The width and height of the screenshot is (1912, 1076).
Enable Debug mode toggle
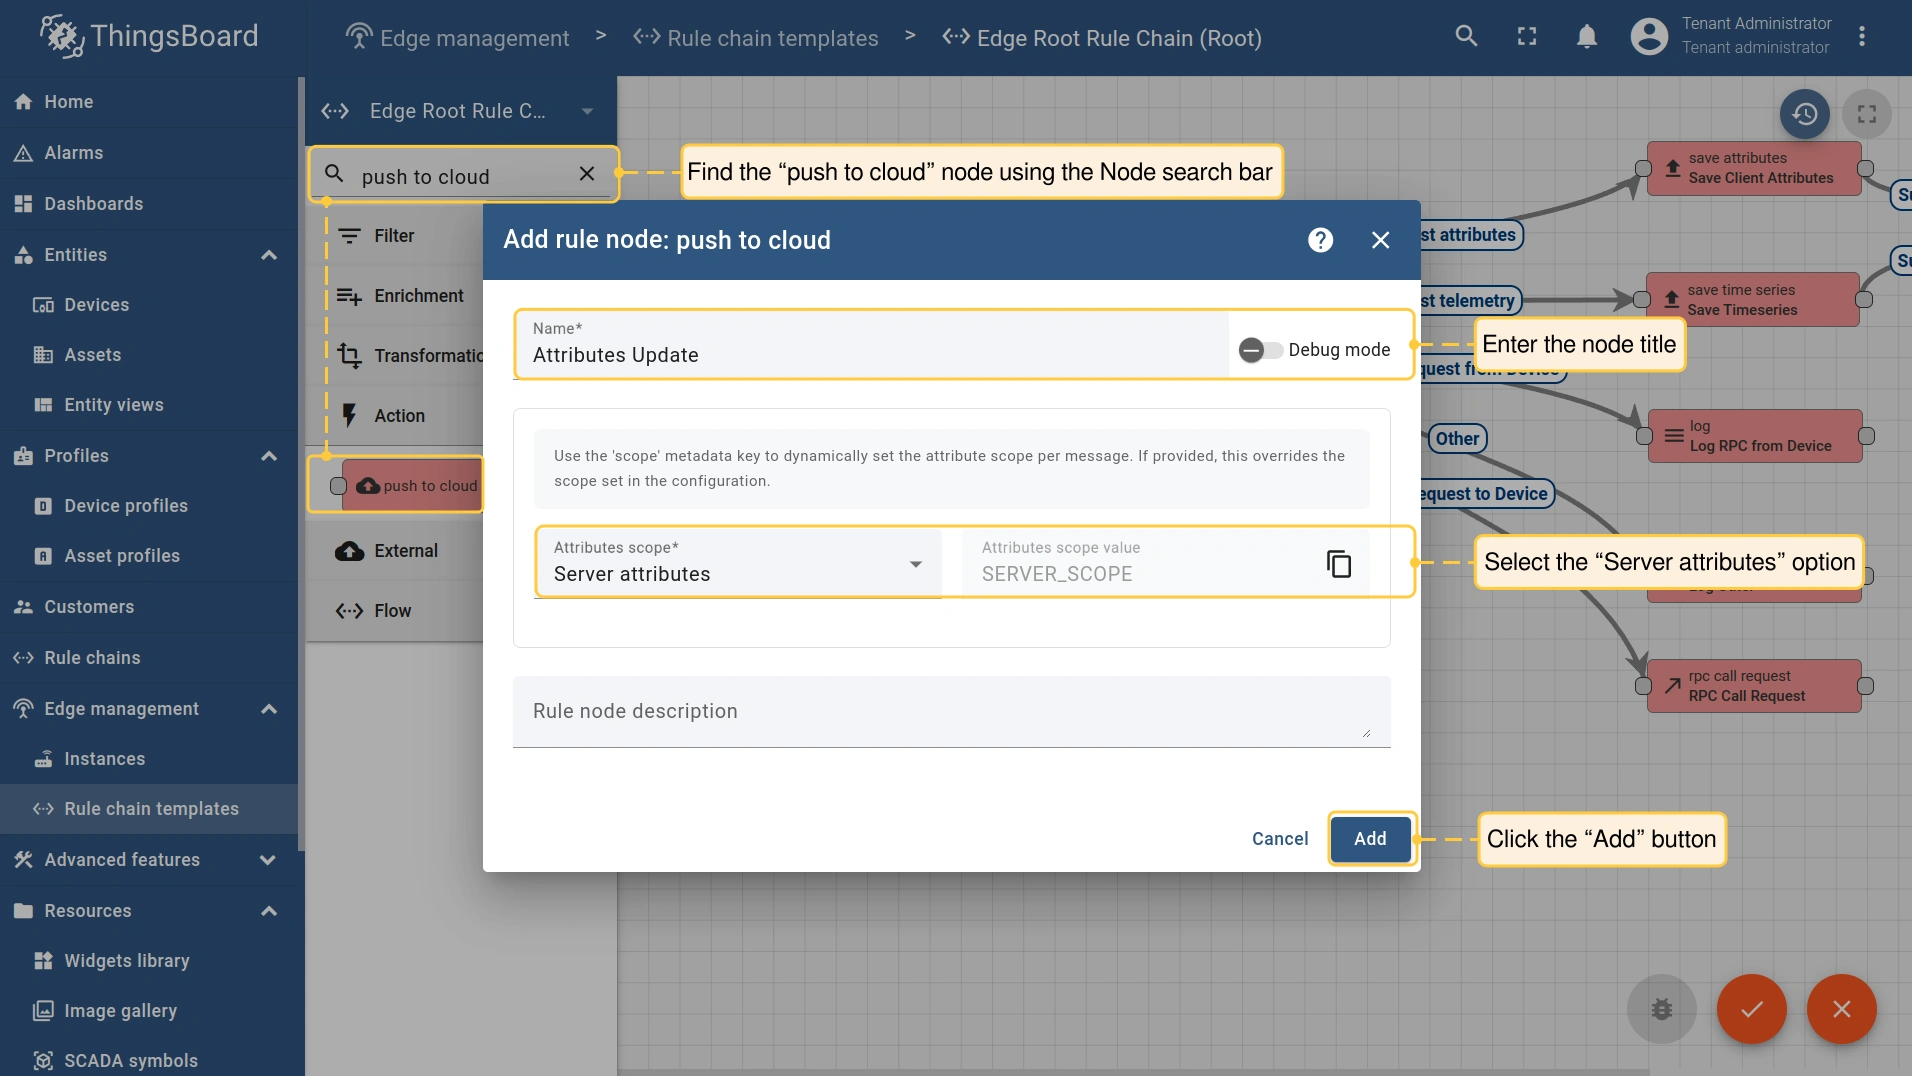click(x=1260, y=350)
